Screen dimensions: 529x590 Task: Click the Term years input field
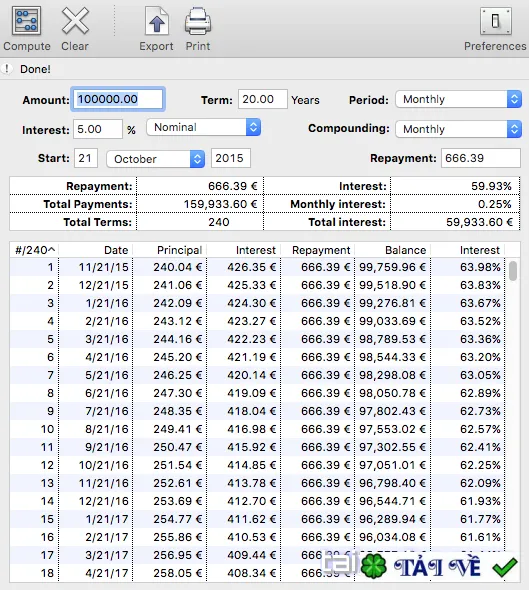click(263, 99)
